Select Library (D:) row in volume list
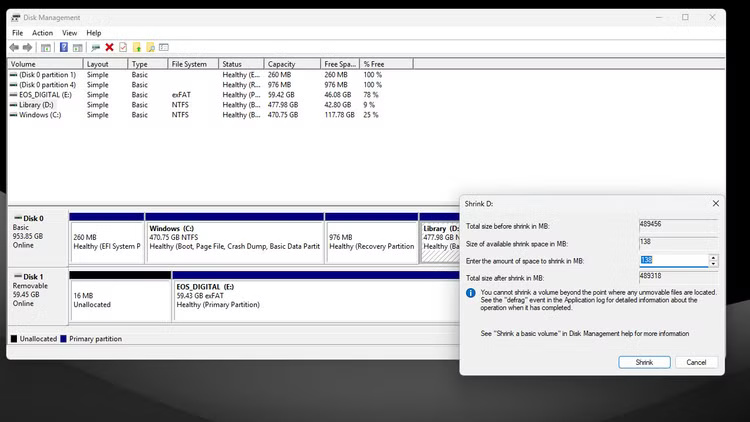The image size is (750, 422). click(x=40, y=105)
